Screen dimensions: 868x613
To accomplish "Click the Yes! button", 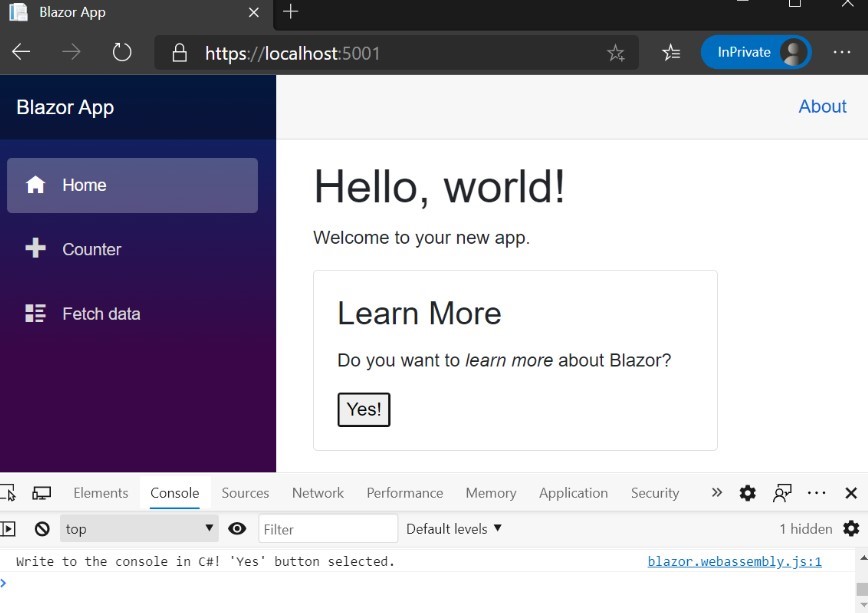I will (364, 410).
